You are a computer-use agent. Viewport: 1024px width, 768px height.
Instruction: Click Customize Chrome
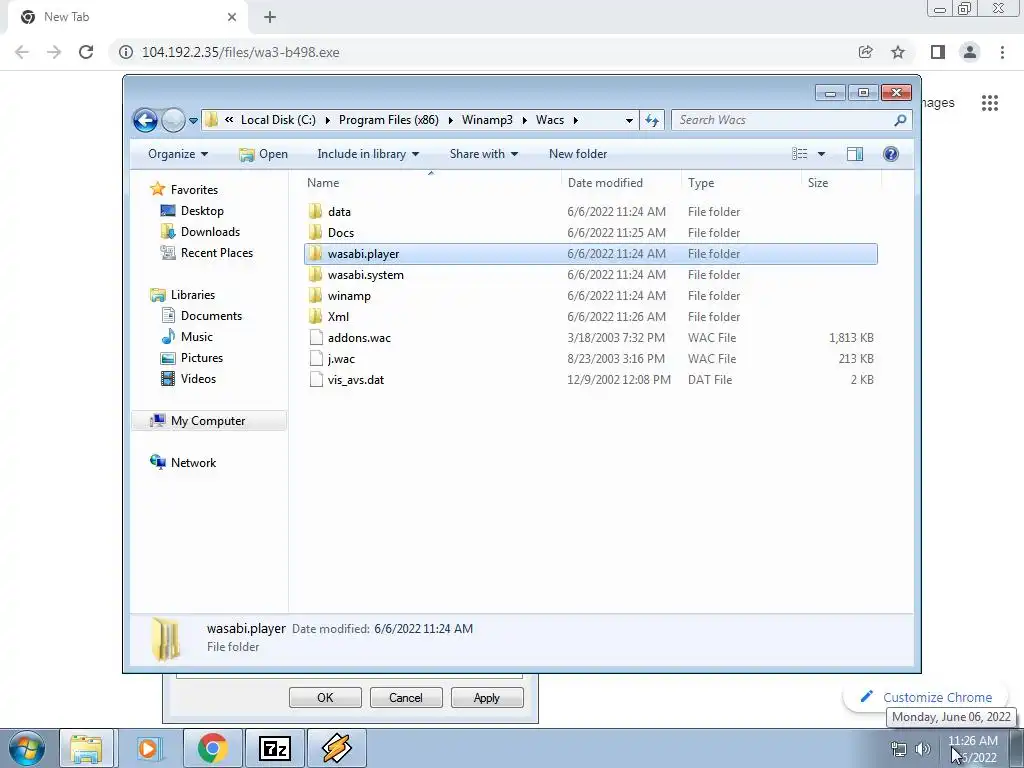point(928,697)
